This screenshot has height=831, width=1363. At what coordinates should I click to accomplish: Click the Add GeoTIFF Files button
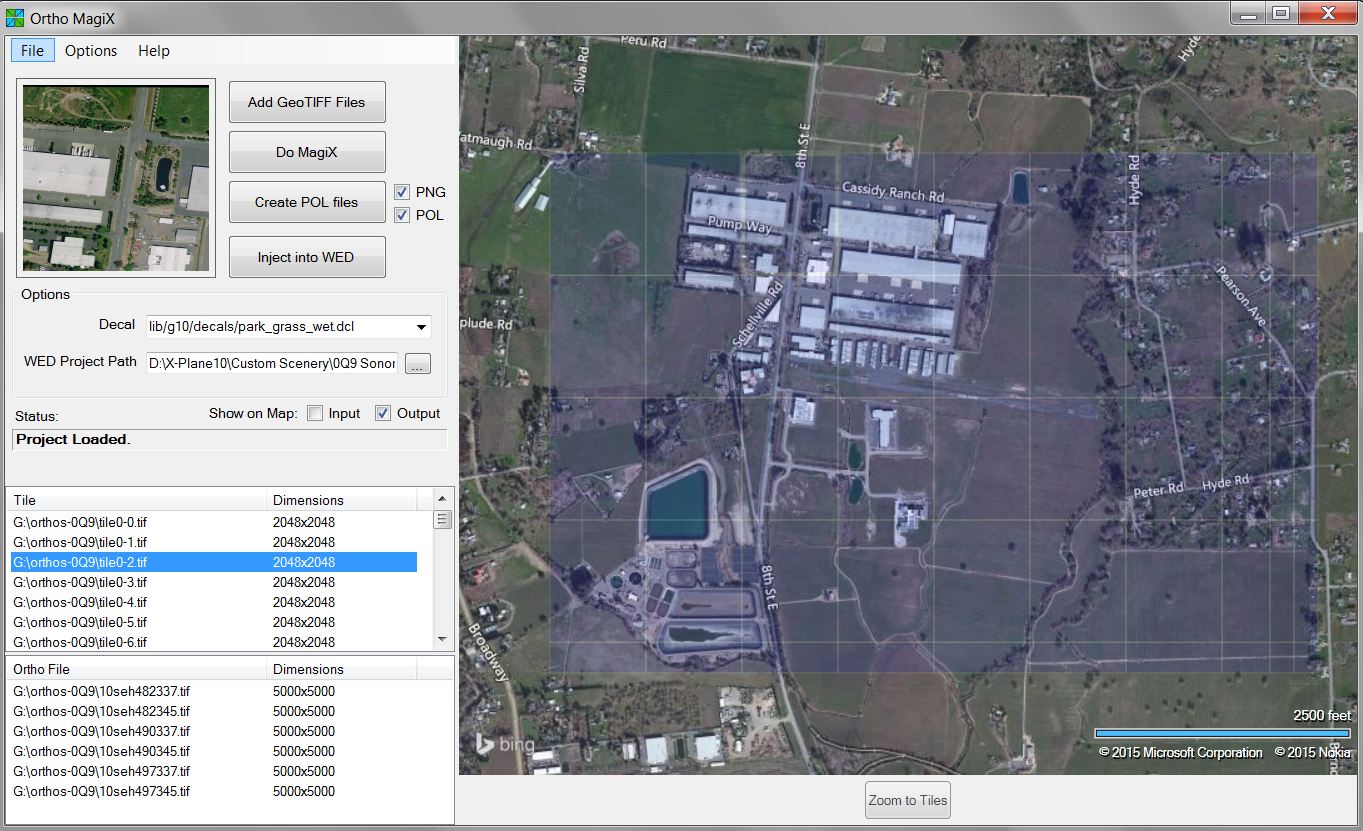307,102
